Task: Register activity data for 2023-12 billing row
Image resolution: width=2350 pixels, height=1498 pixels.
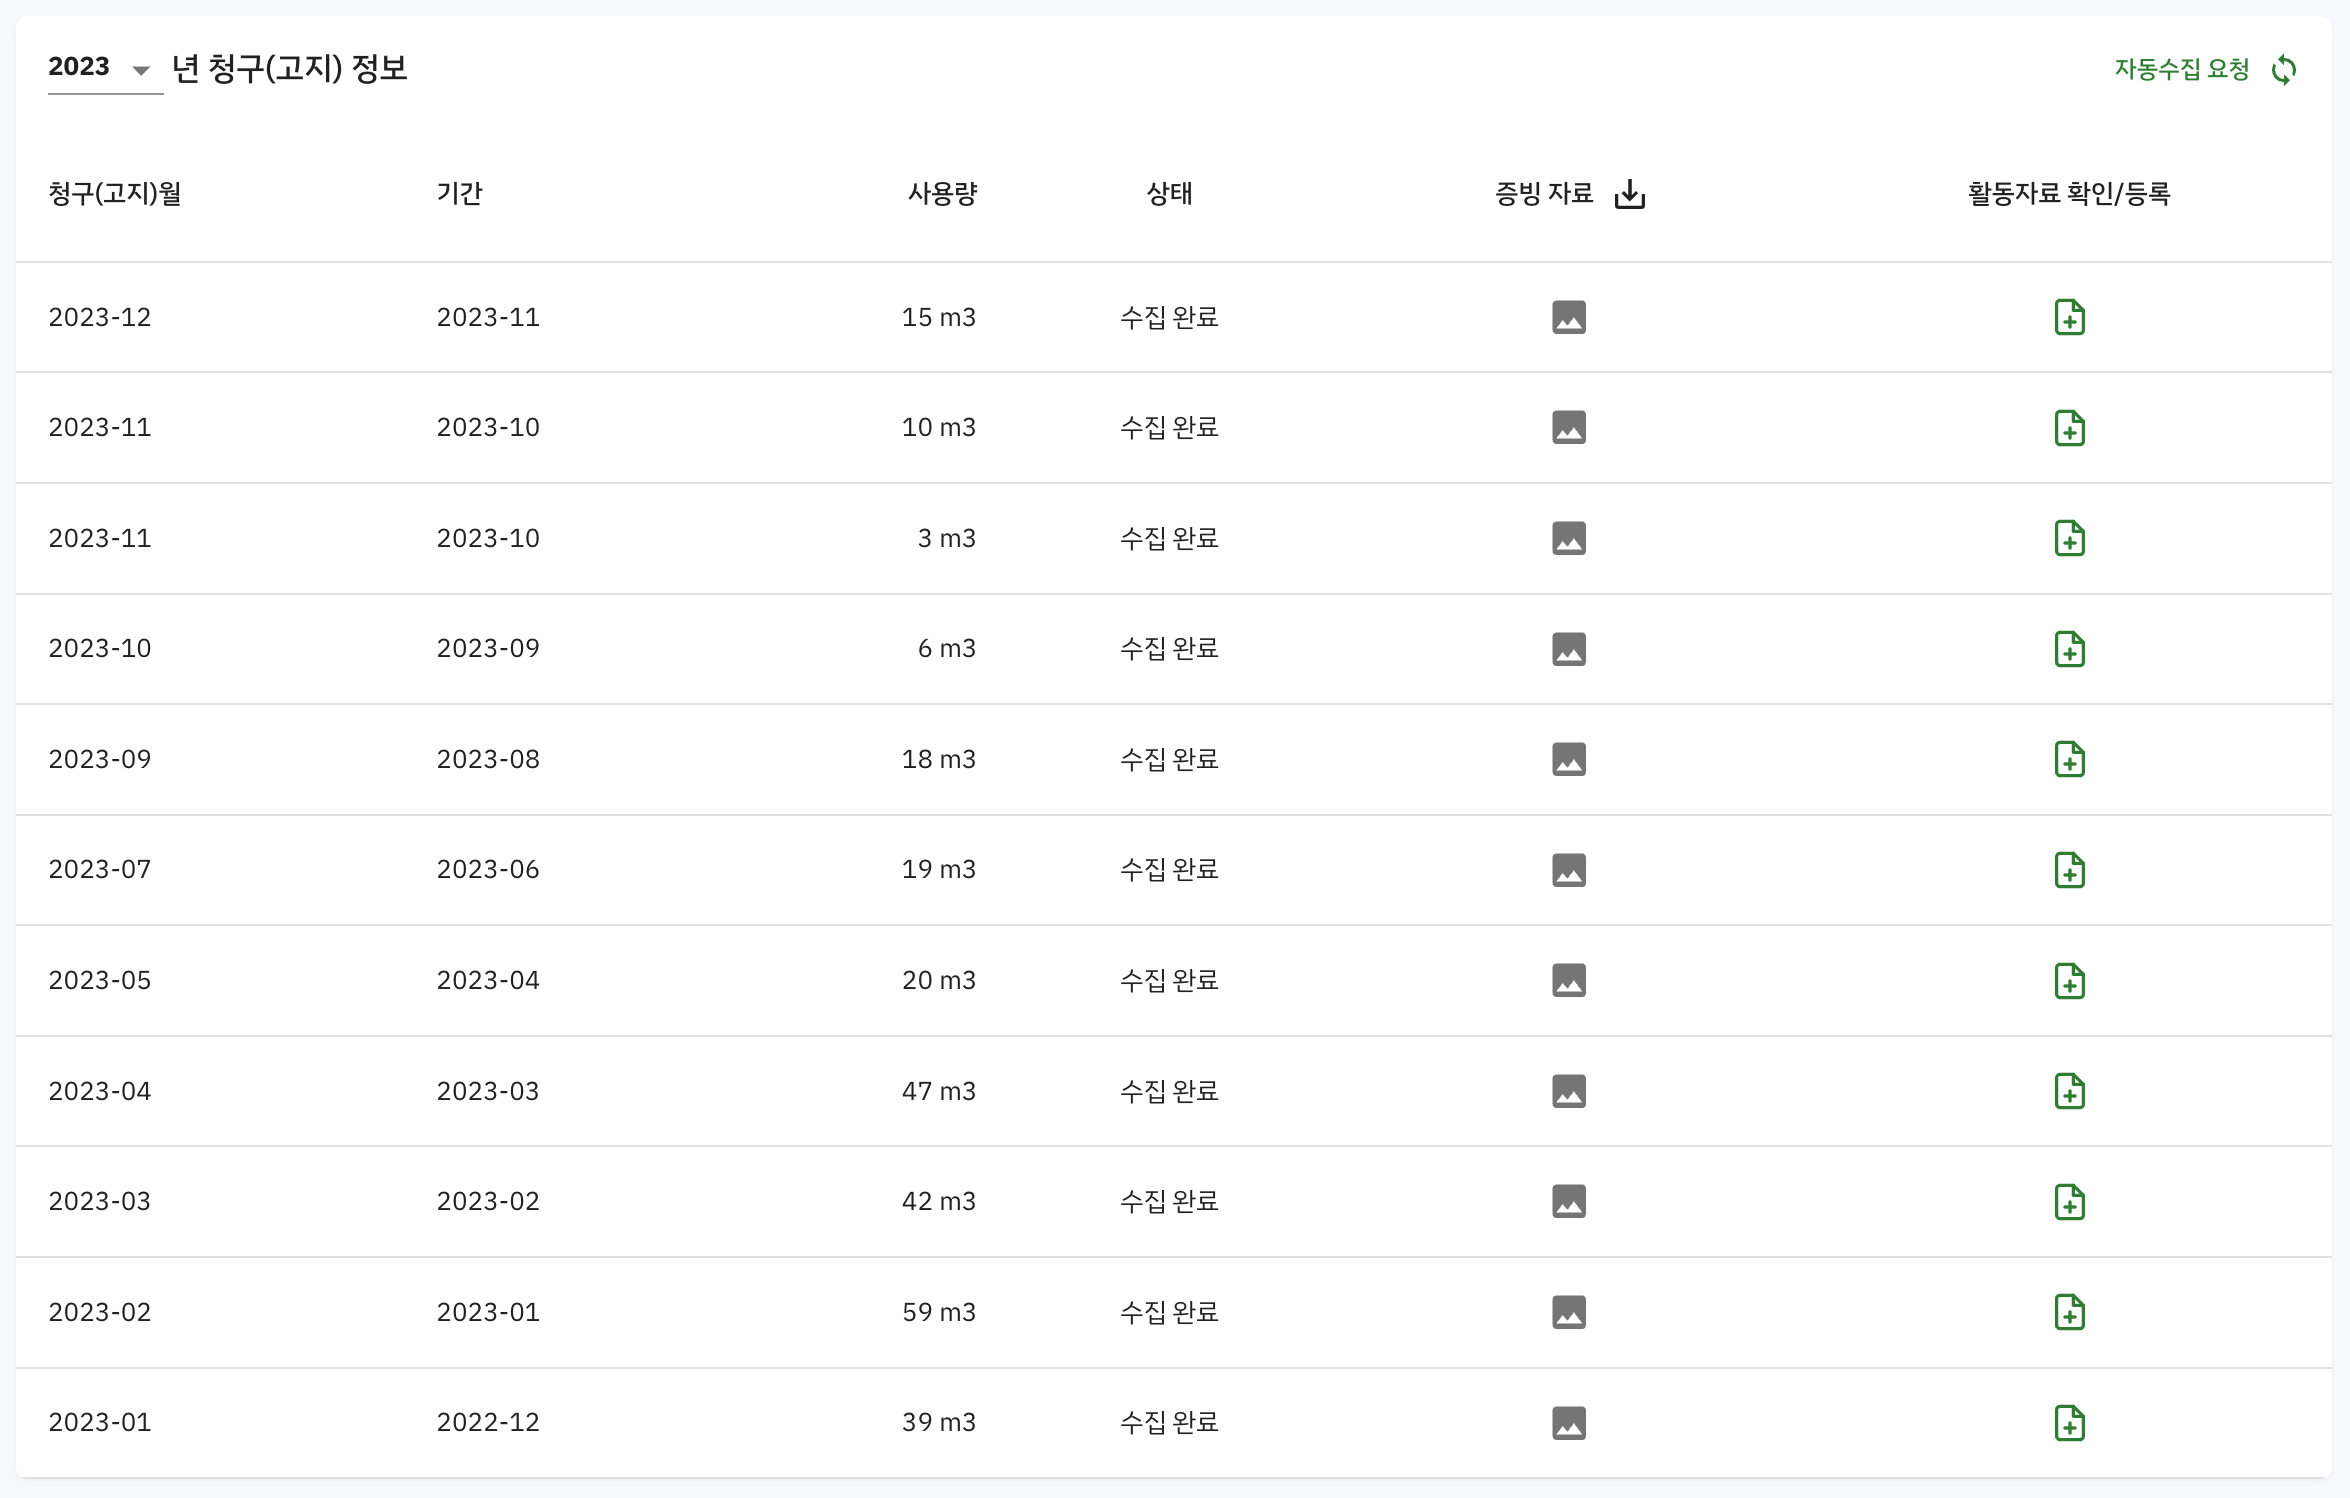Action: point(2069,318)
